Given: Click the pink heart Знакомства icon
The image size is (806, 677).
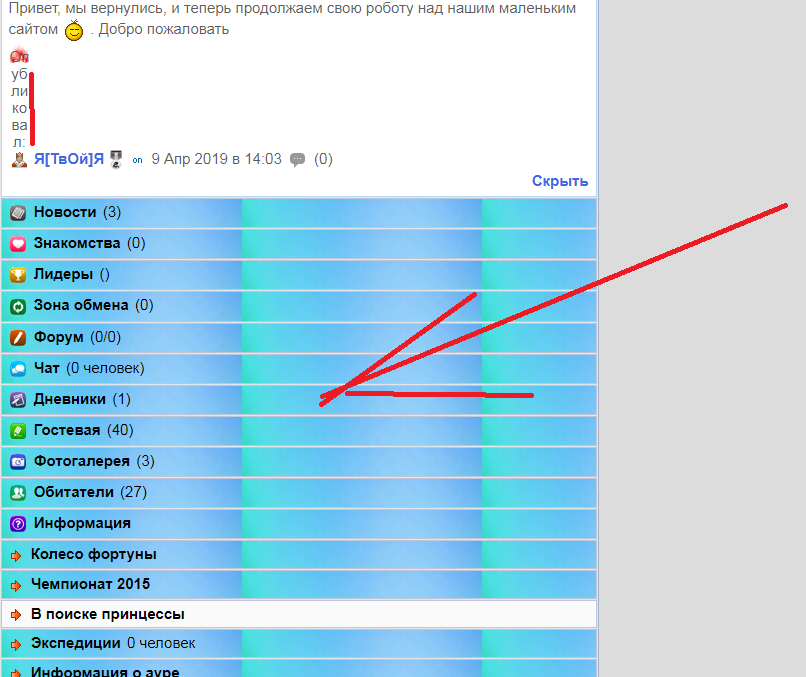Looking at the screenshot, I should click(18, 243).
